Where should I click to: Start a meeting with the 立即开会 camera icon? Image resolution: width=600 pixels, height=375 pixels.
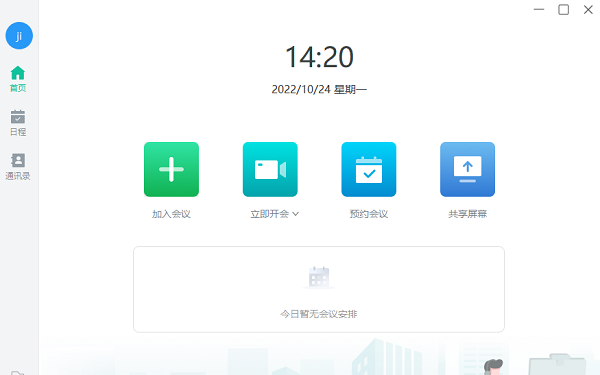coord(270,169)
